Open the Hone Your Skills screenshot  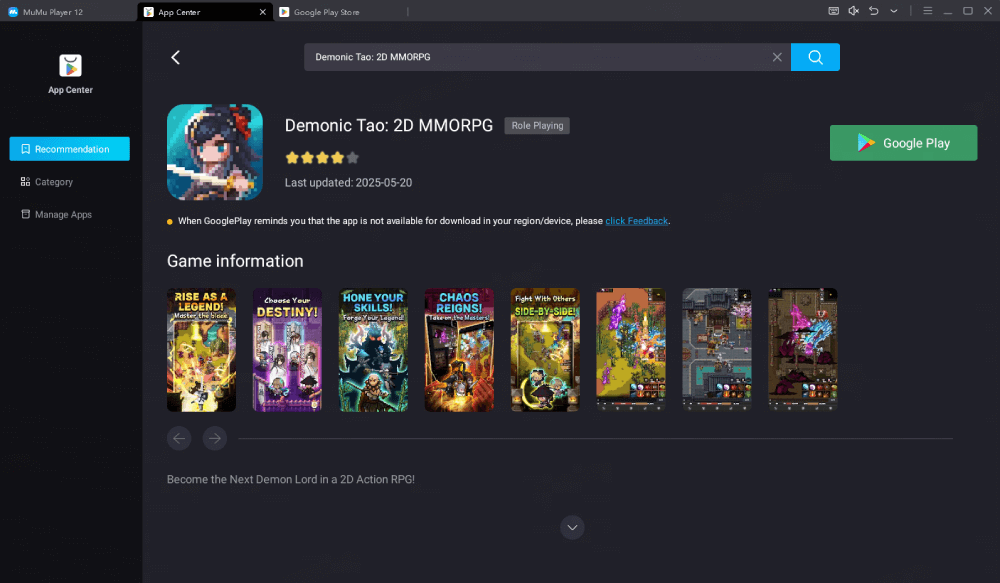pos(373,350)
